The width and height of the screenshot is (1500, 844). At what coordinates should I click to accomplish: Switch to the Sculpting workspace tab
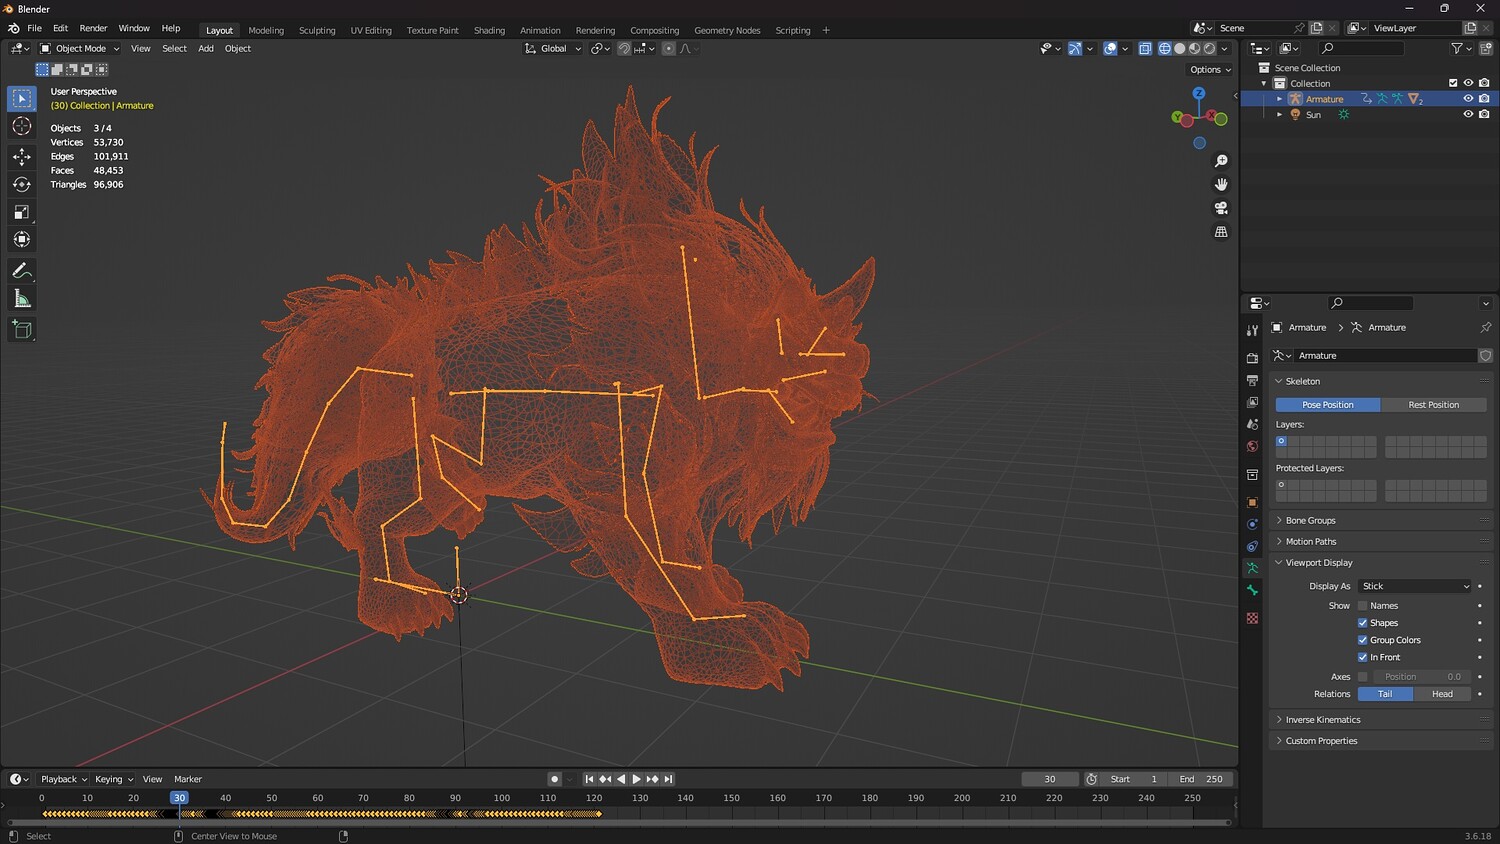(x=317, y=30)
